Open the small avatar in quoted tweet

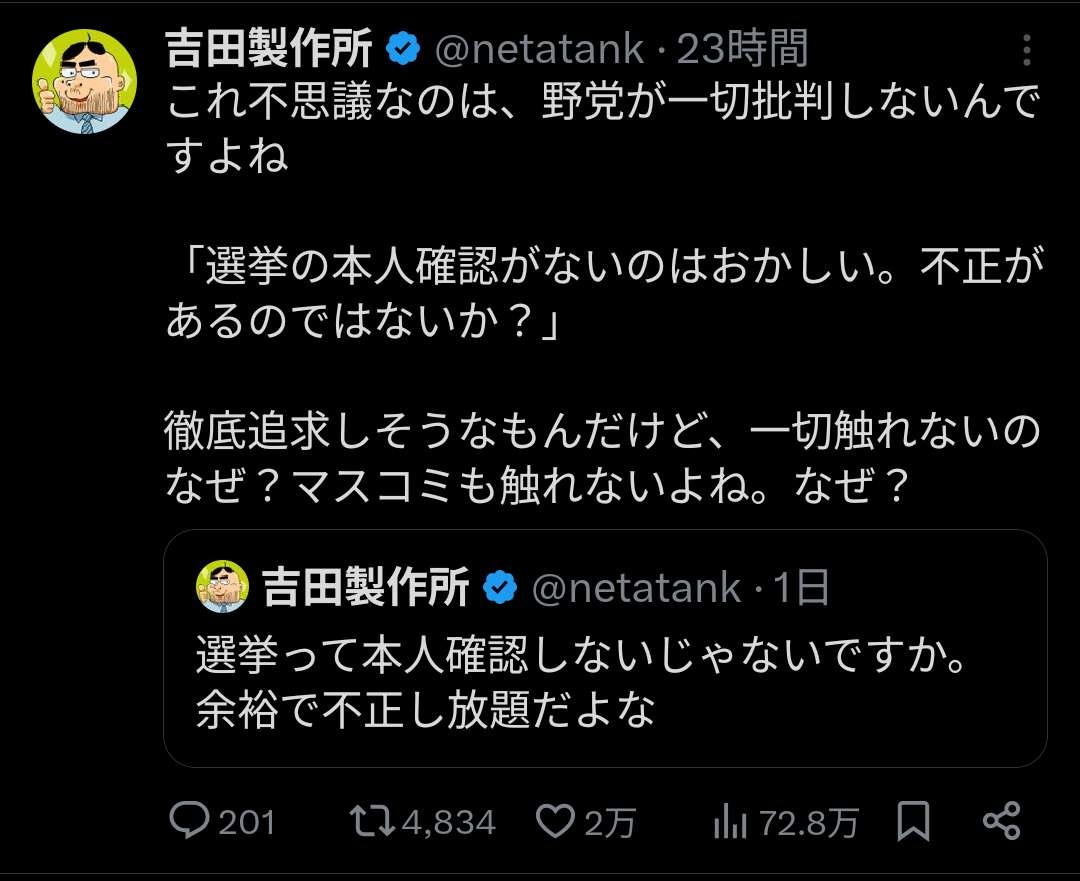click(x=223, y=587)
